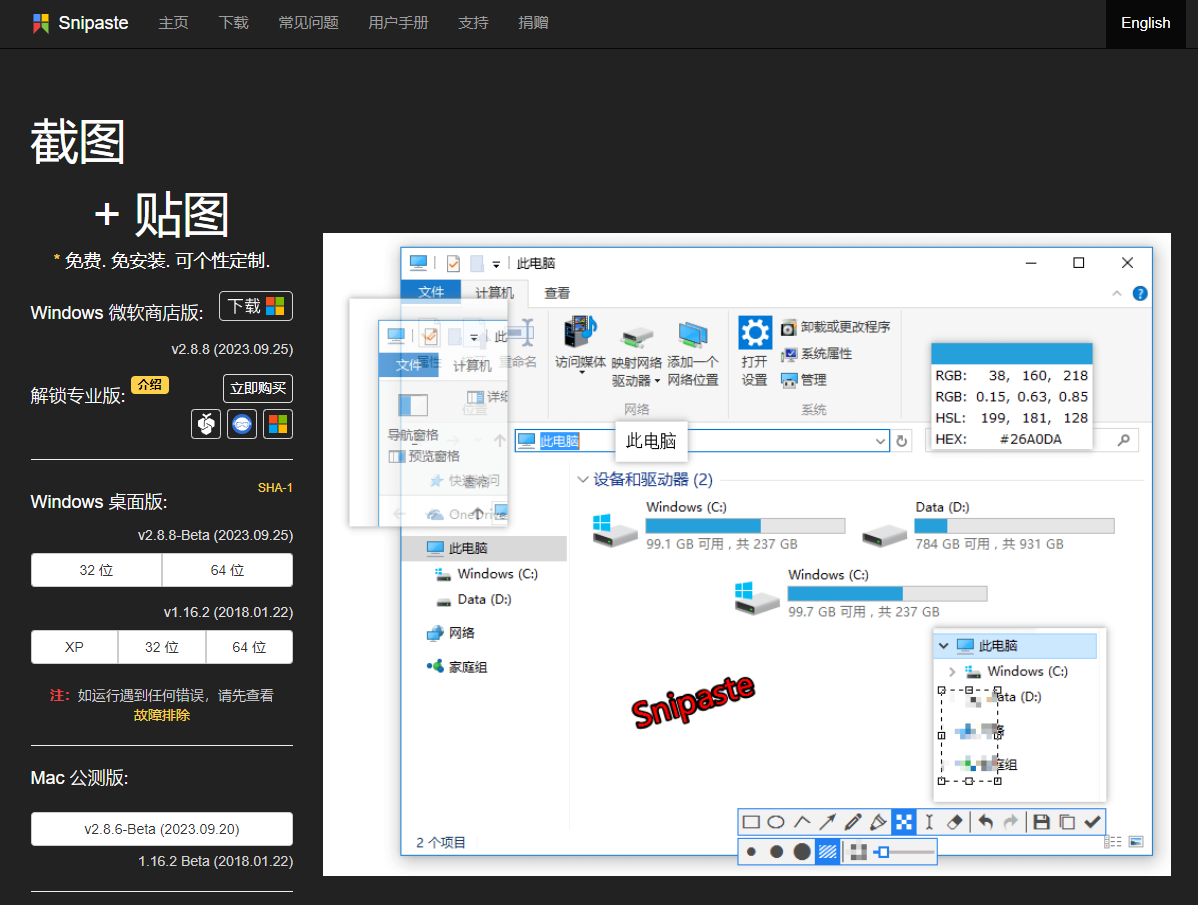
Task: Collapse the 设备和驱动器 group
Action: pos(583,480)
